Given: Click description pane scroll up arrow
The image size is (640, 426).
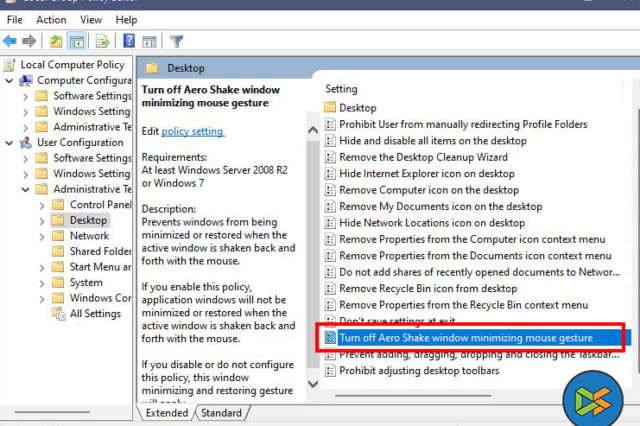Looking at the screenshot, I should tap(313, 130).
